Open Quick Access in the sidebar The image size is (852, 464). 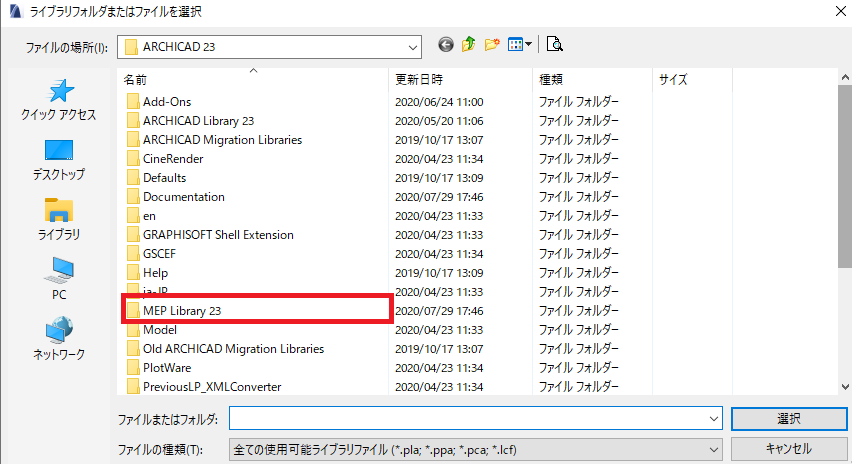click(59, 99)
